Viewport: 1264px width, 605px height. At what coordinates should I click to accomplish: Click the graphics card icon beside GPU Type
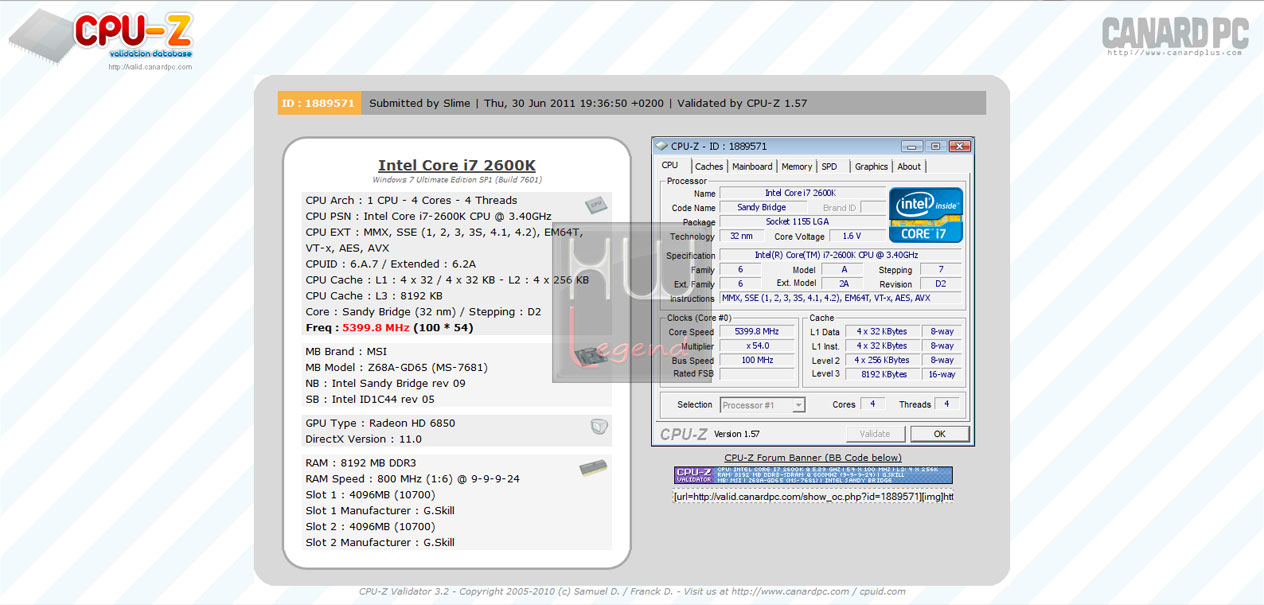[x=599, y=427]
